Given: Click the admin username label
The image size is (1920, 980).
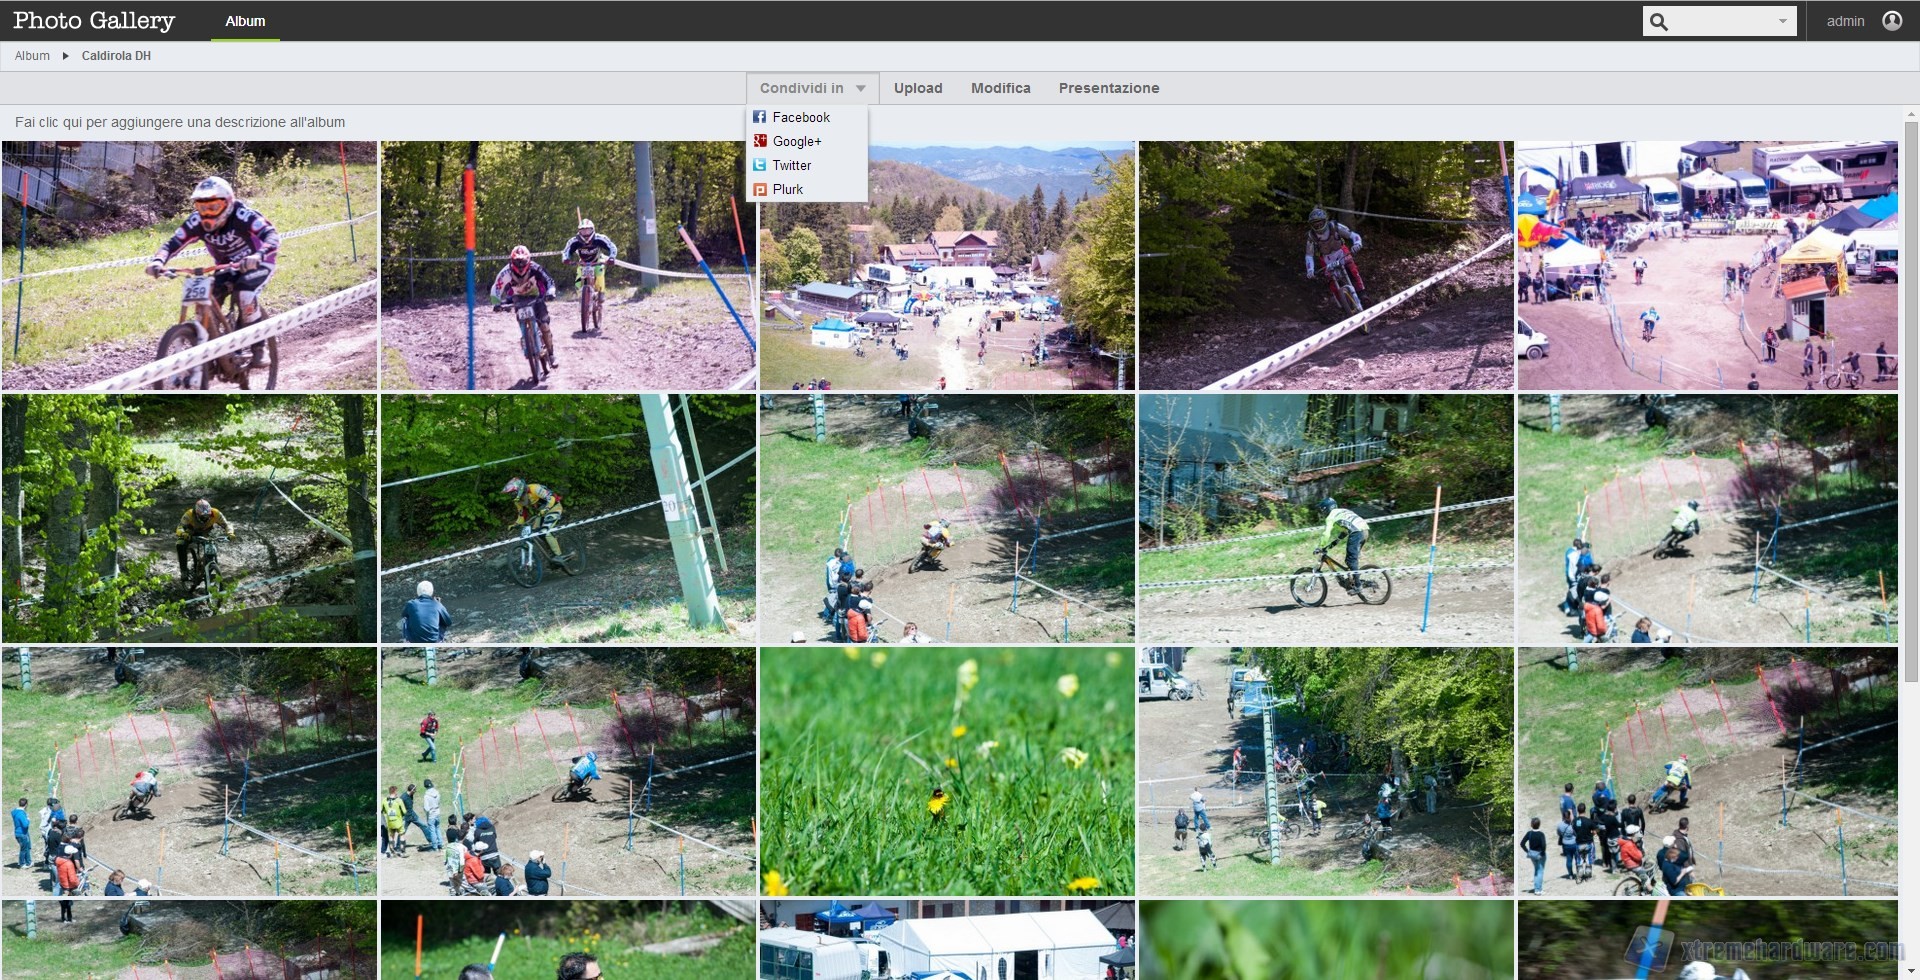Looking at the screenshot, I should [x=1845, y=21].
